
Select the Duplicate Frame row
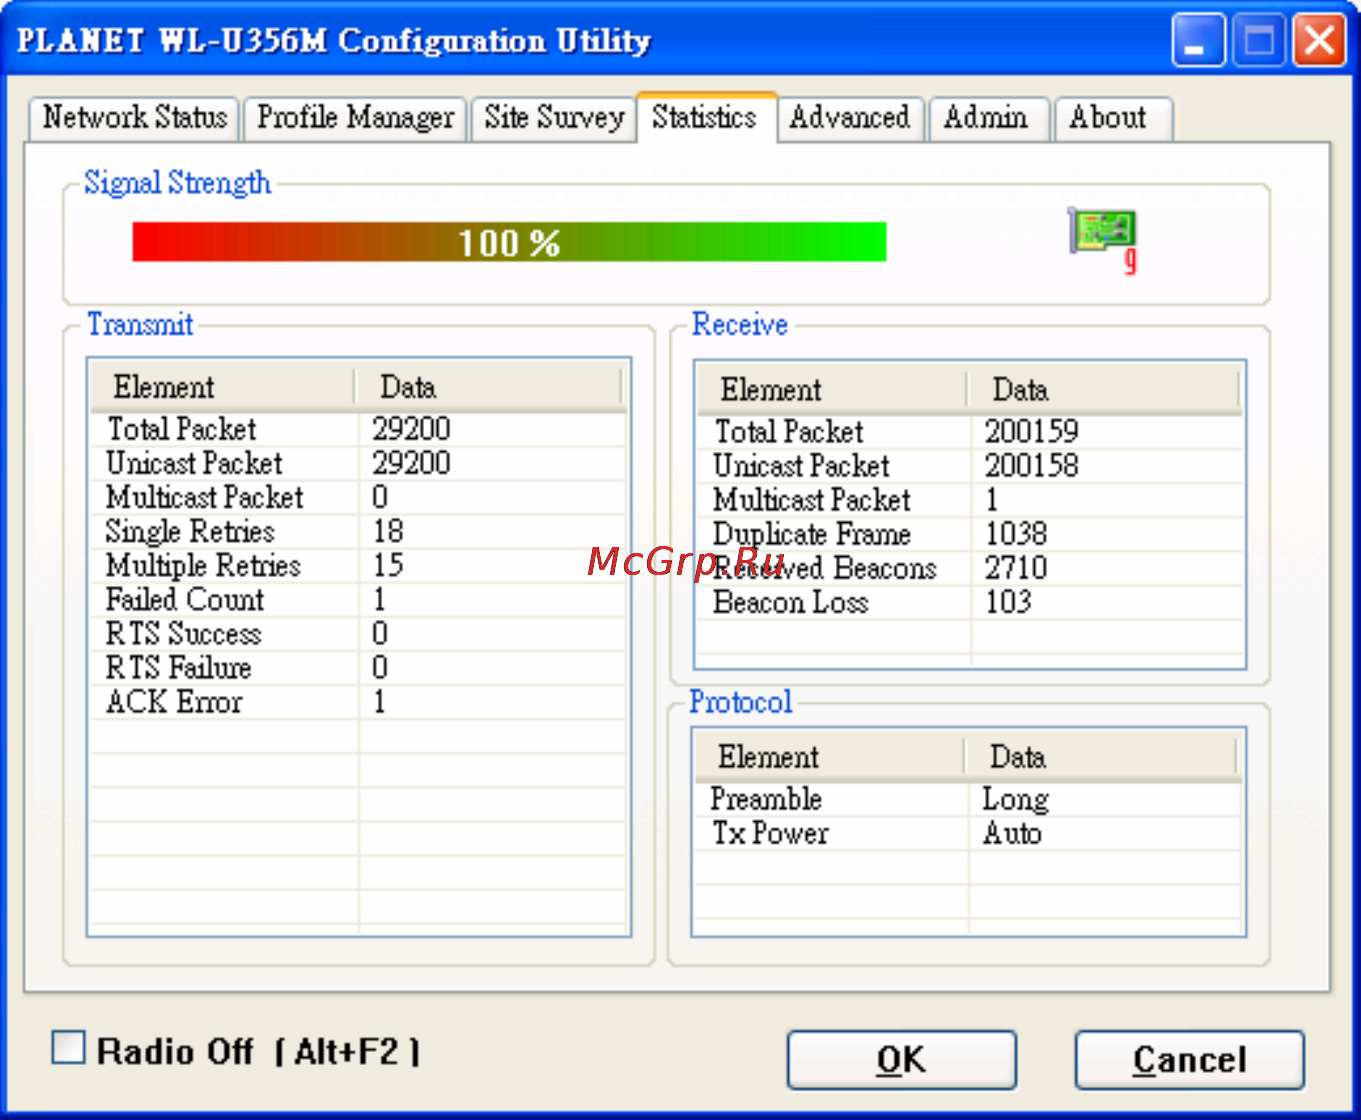coord(970,534)
